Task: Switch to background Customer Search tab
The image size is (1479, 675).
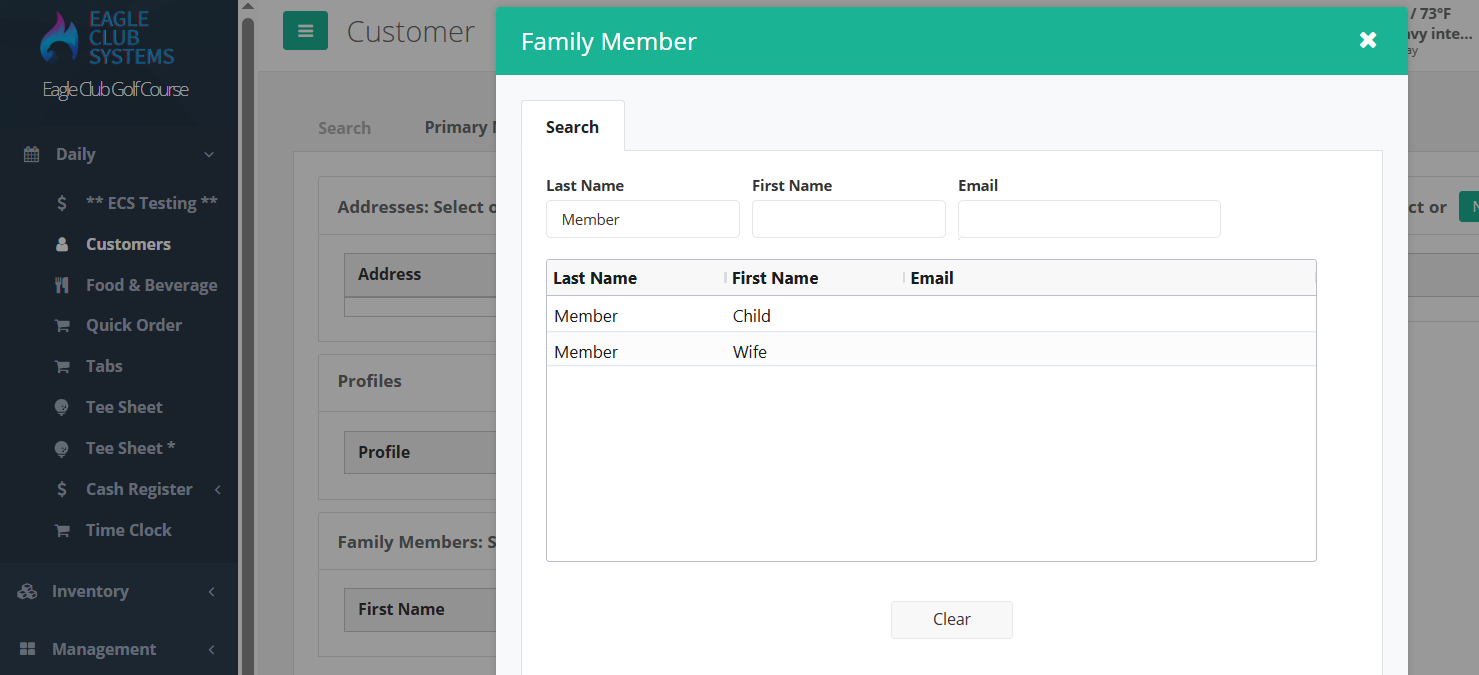Action: pos(344,128)
